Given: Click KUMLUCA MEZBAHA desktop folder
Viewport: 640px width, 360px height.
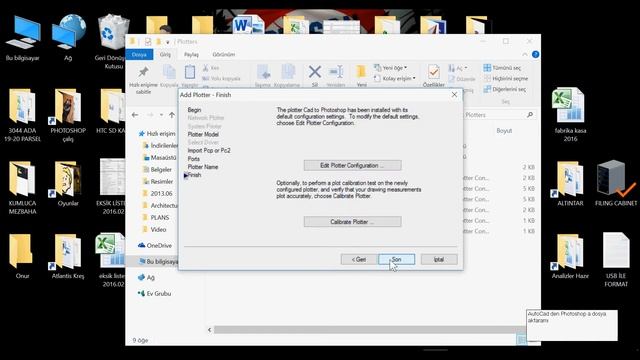Looking at the screenshot, I should 22,188.
